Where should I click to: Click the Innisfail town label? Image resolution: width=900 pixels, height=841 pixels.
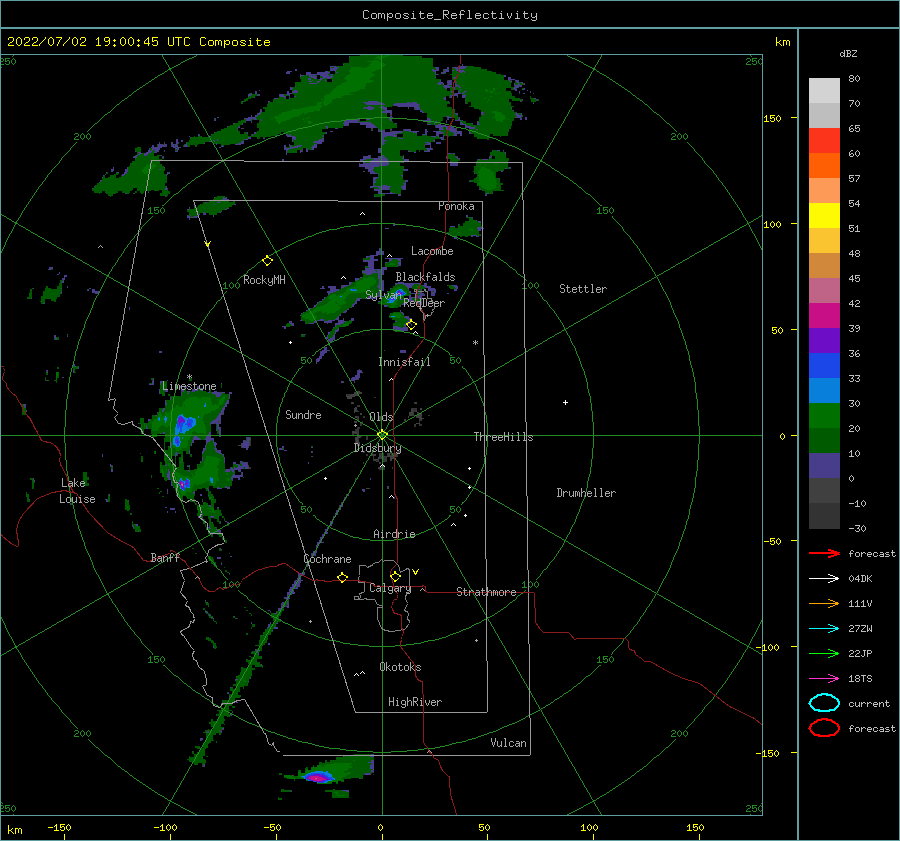click(404, 362)
